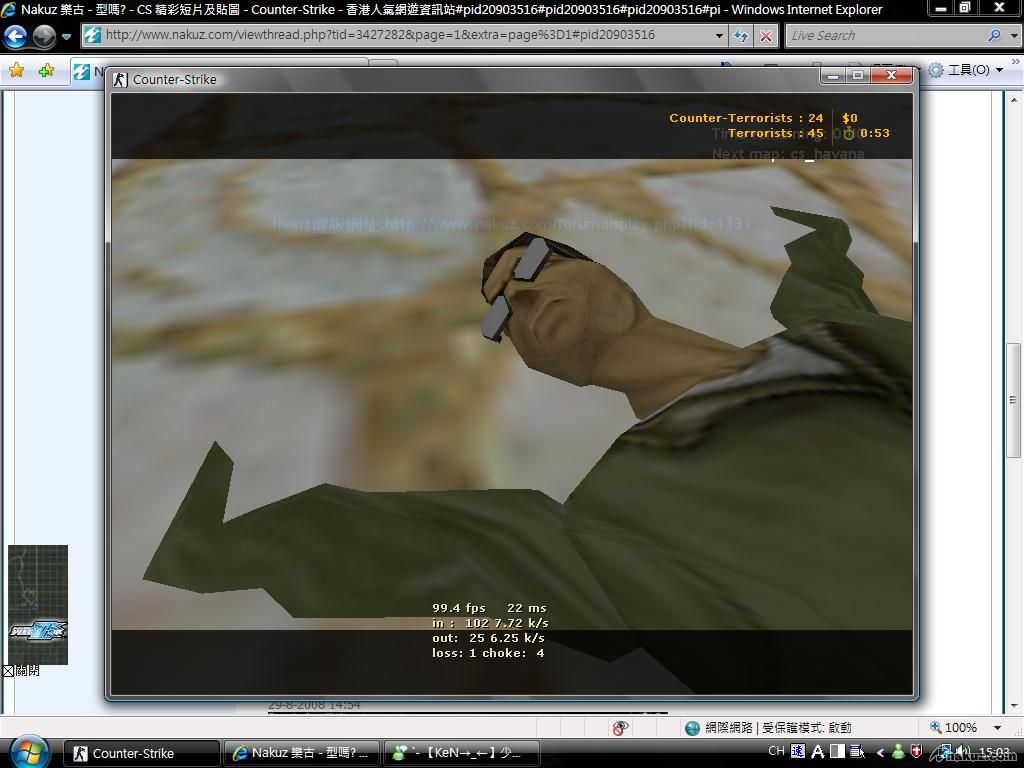1024x768 pixels.
Task: Select the Nakuz browser tab
Action: (x=88, y=71)
